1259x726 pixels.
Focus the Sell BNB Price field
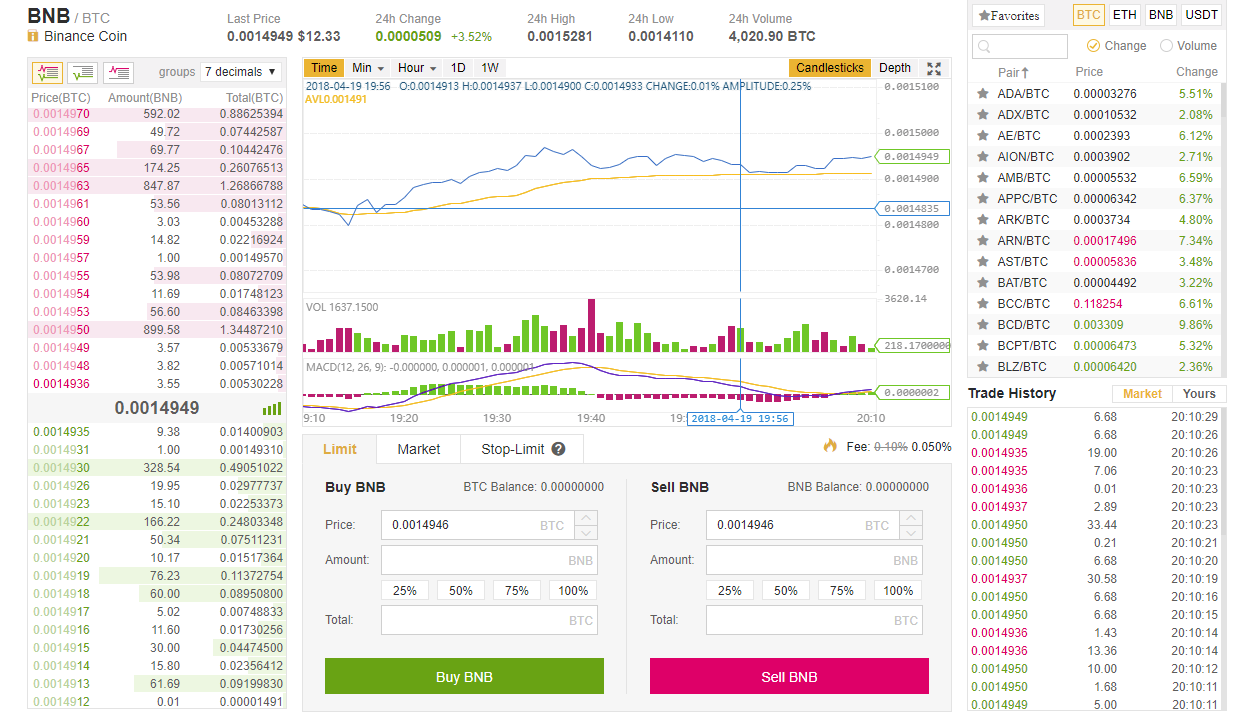(803, 525)
